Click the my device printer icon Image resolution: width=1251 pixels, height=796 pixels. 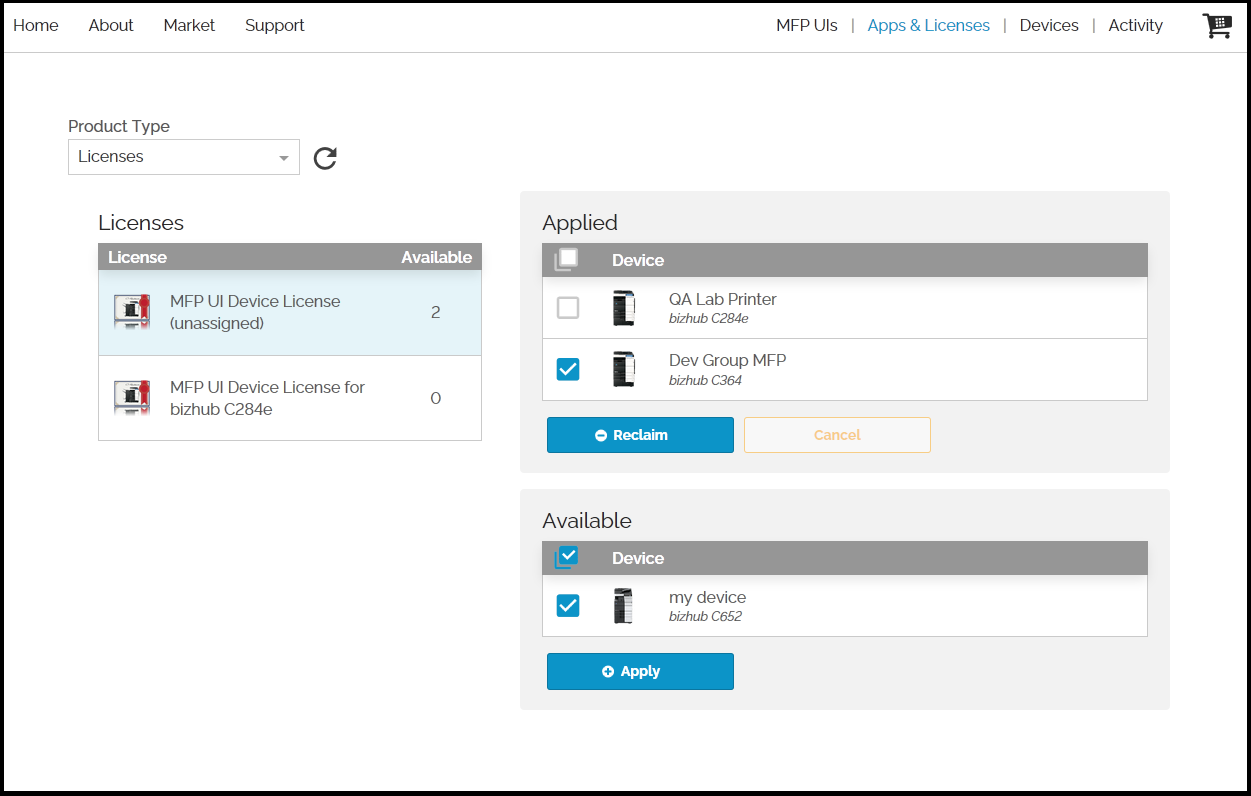point(624,606)
